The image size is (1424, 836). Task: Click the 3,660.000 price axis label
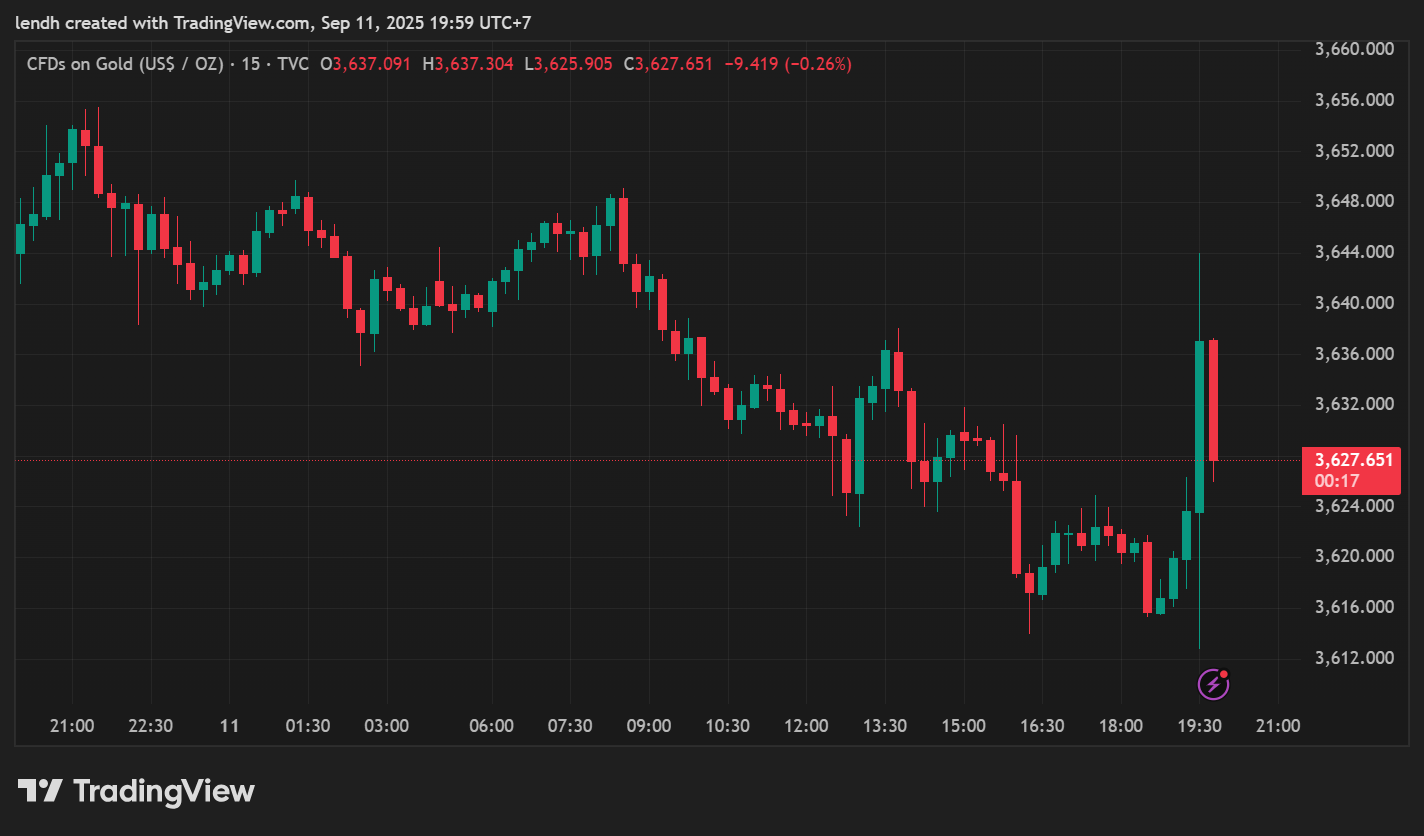(1355, 49)
